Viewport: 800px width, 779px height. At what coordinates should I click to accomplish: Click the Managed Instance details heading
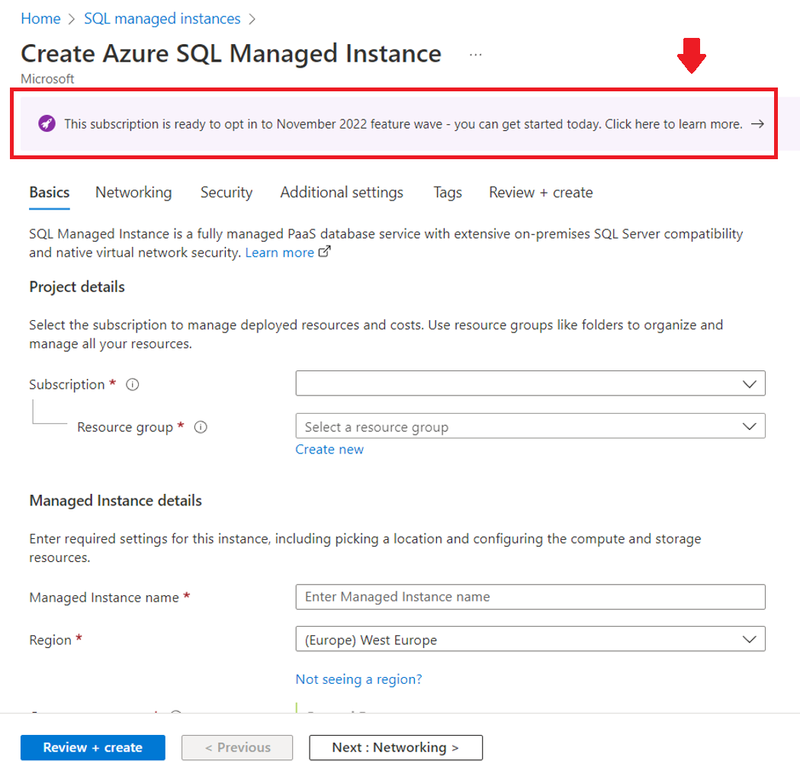(x=116, y=500)
